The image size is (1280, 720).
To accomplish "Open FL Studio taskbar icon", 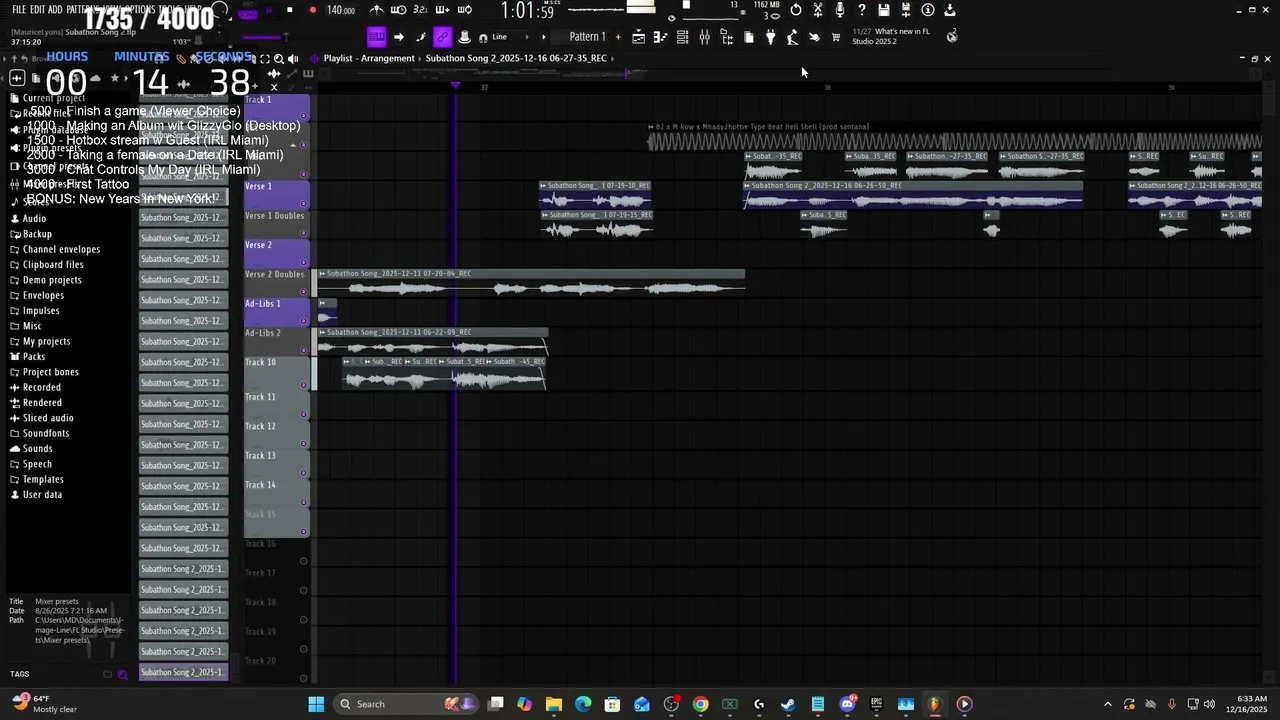I will (934, 704).
